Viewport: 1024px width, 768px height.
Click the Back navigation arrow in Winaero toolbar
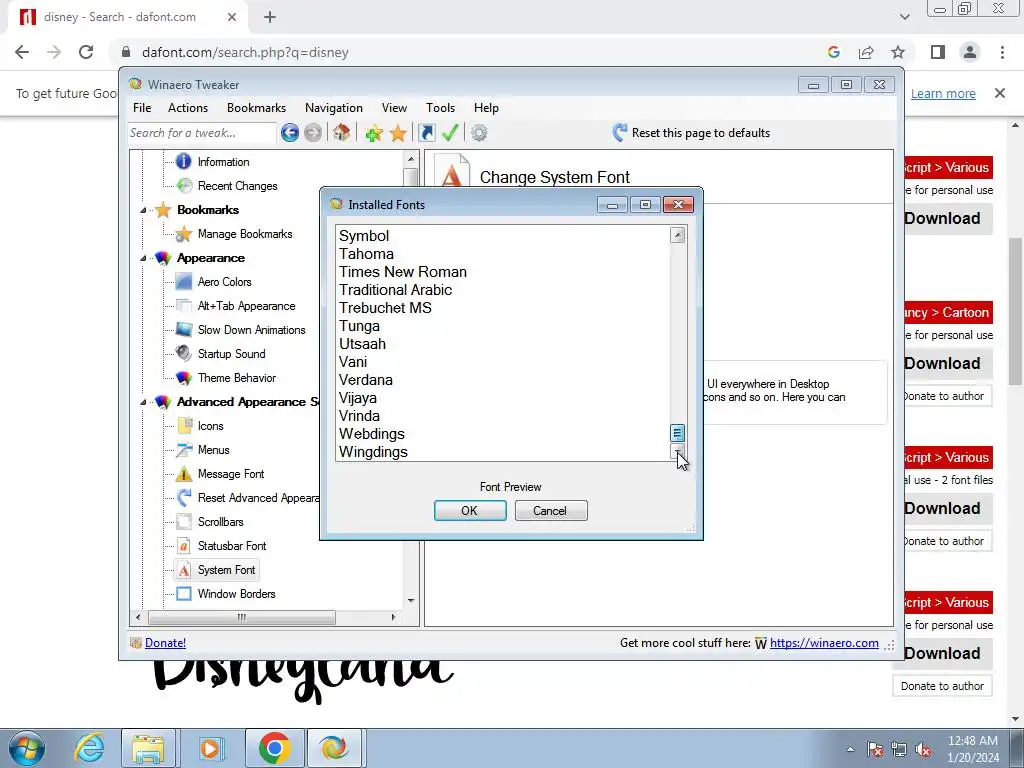(x=290, y=133)
